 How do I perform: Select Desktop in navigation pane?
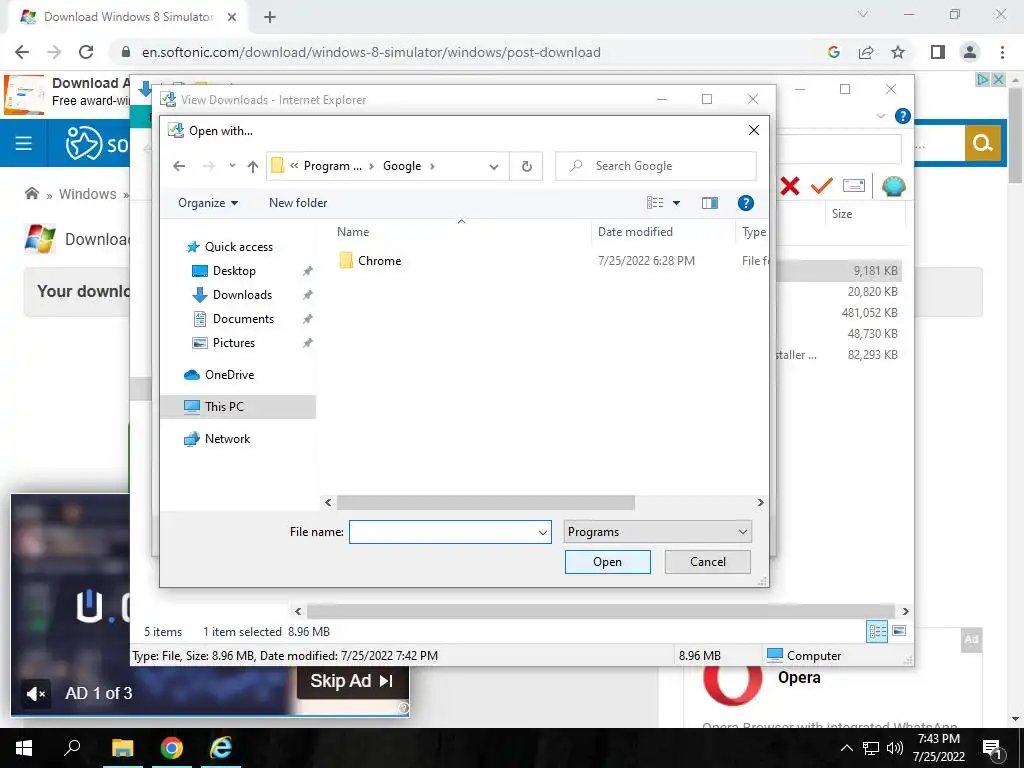[x=234, y=271]
